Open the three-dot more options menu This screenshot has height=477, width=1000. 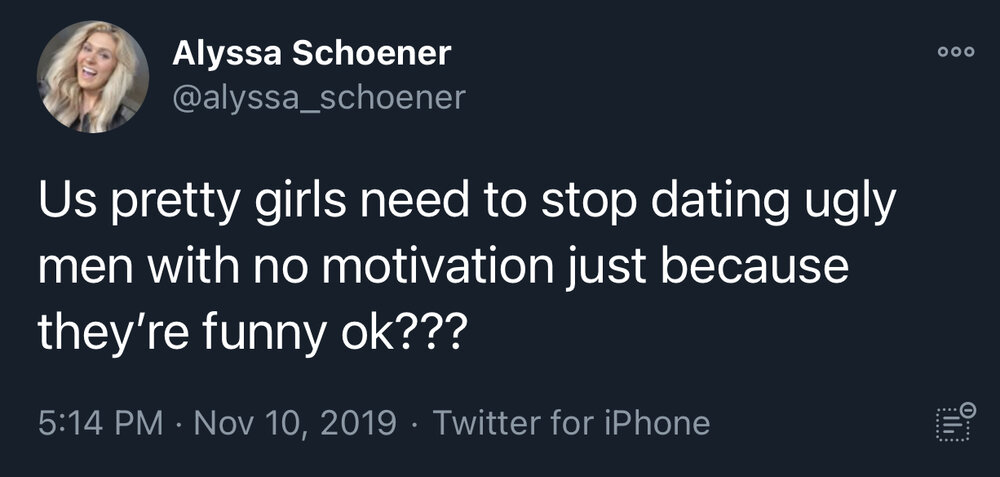(956, 52)
